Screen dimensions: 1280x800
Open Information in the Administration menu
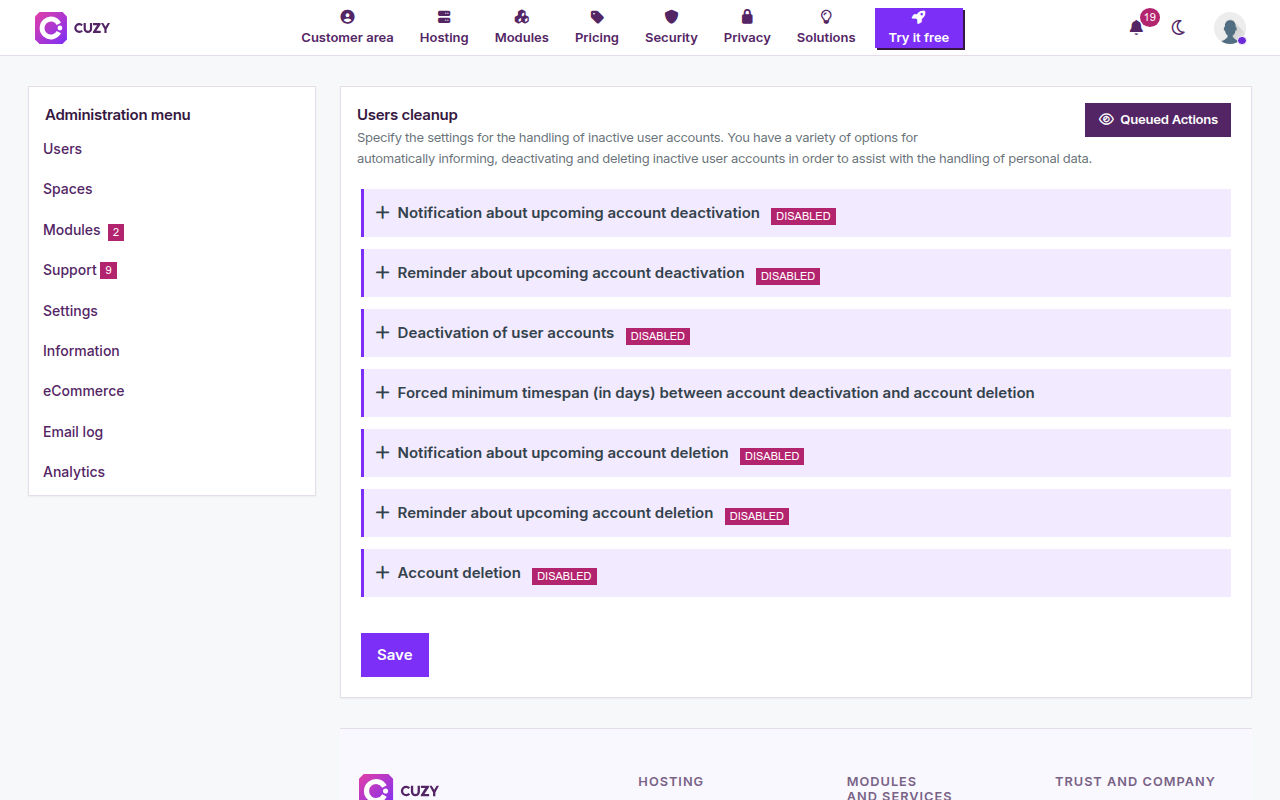(x=81, y=351)
